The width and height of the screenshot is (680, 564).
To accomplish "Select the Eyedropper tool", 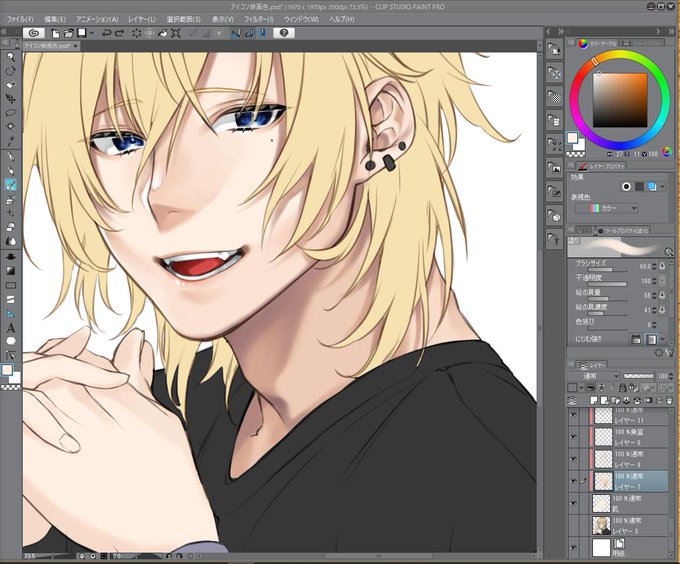I will (x=10, y=141).
